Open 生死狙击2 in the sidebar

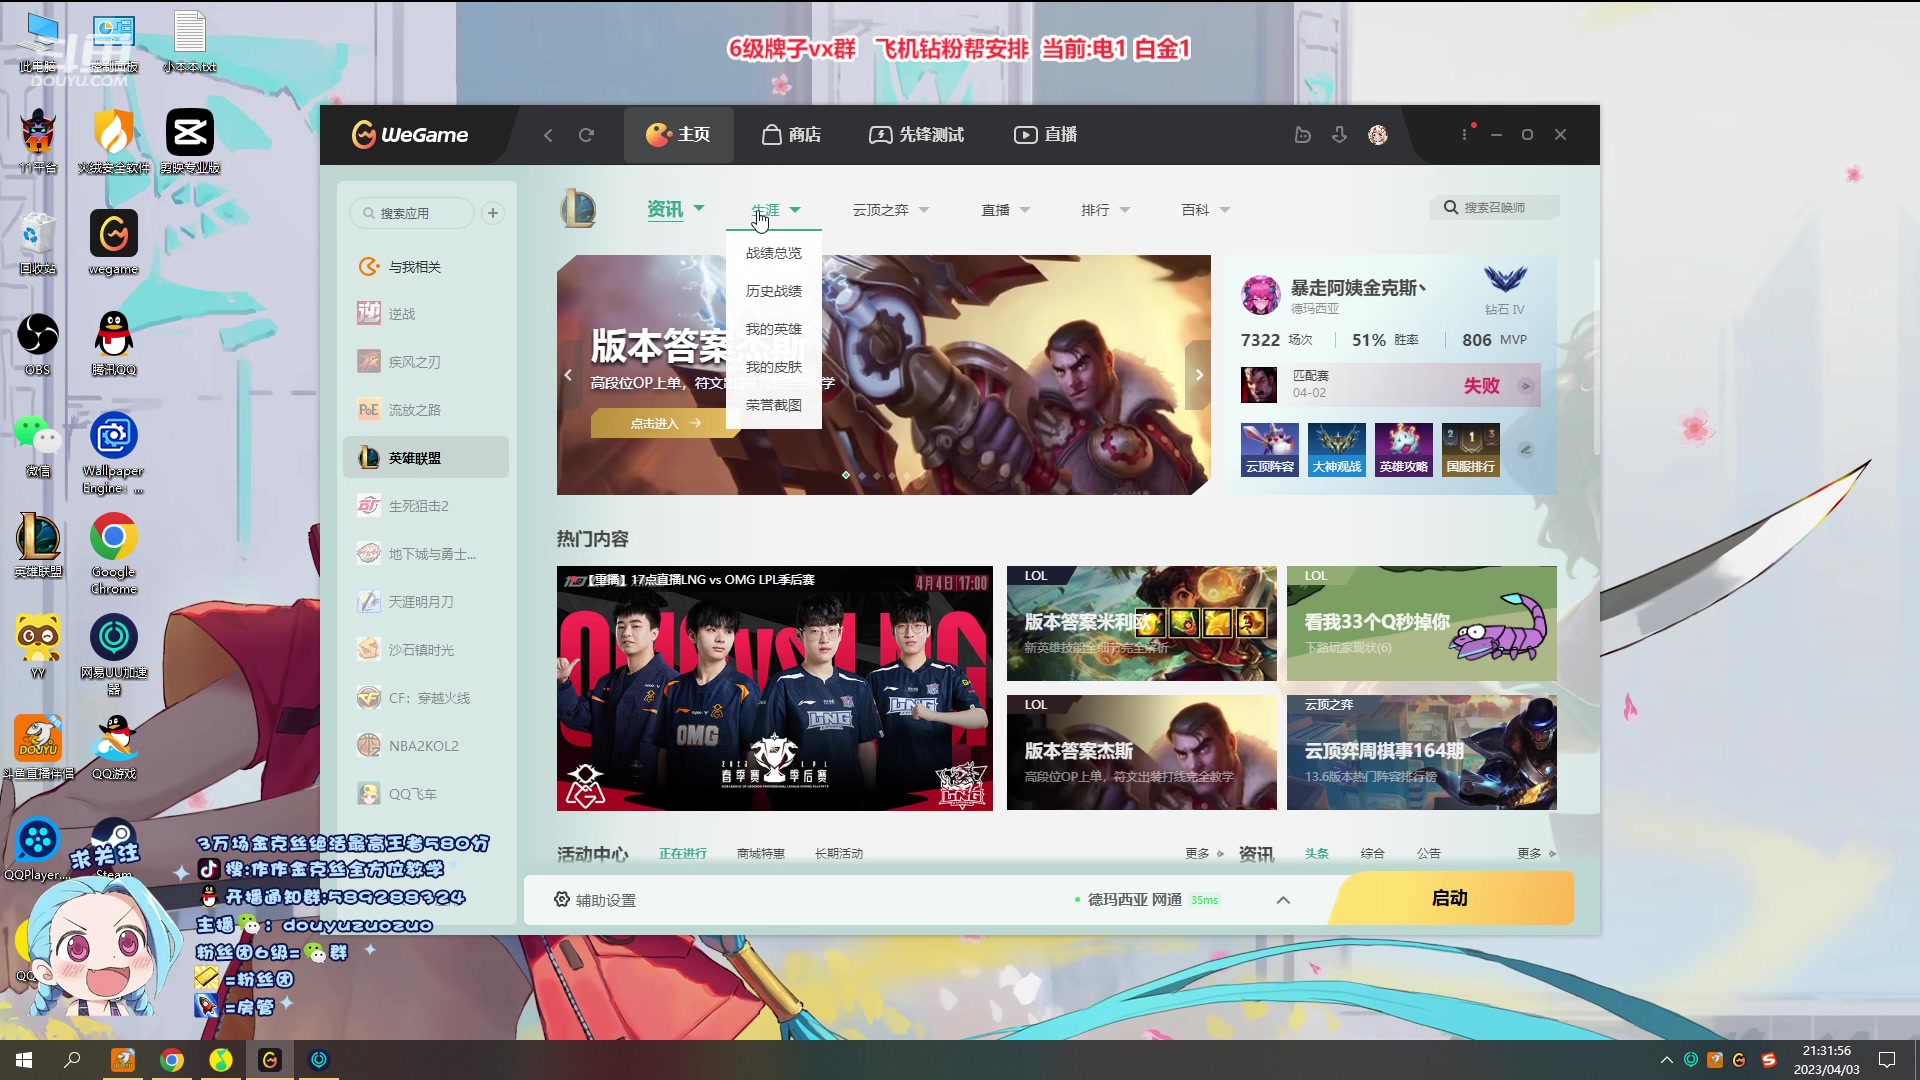click(426, 506)
